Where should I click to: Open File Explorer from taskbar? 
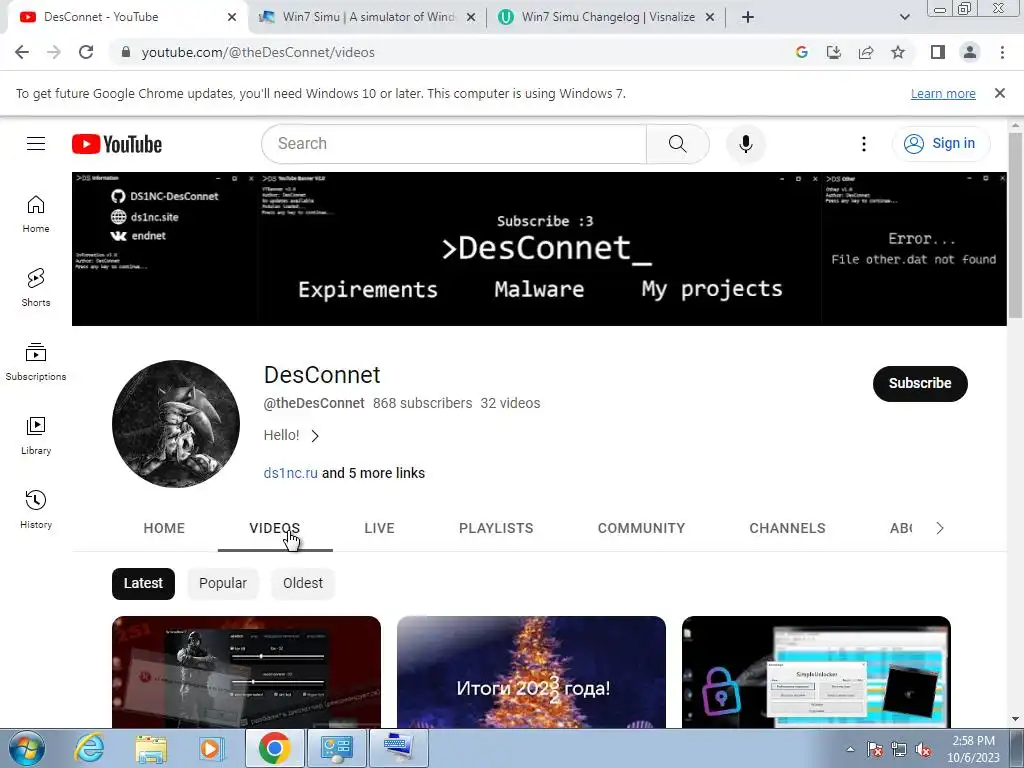click(150, 748)
